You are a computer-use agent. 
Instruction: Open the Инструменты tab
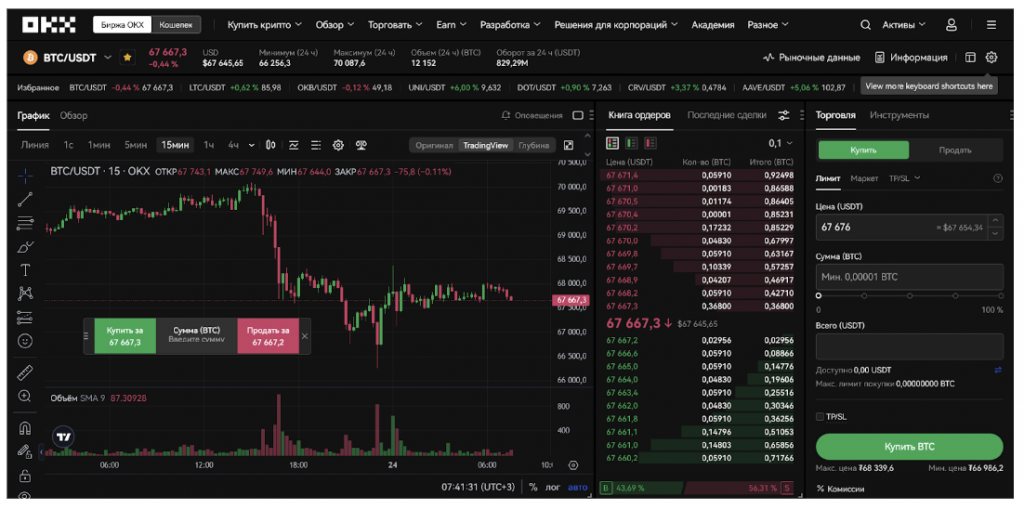click(x=899, y=115)
